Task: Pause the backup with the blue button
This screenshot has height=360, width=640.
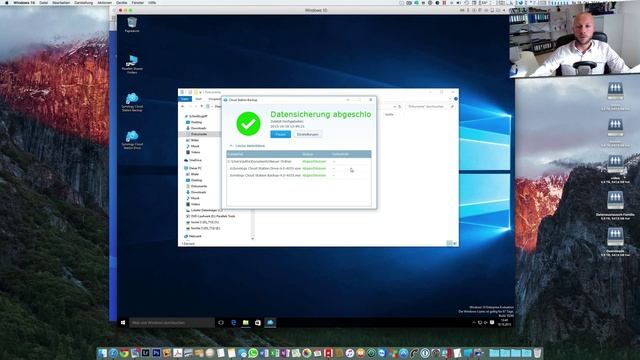Action: click(x=280, y=134)
